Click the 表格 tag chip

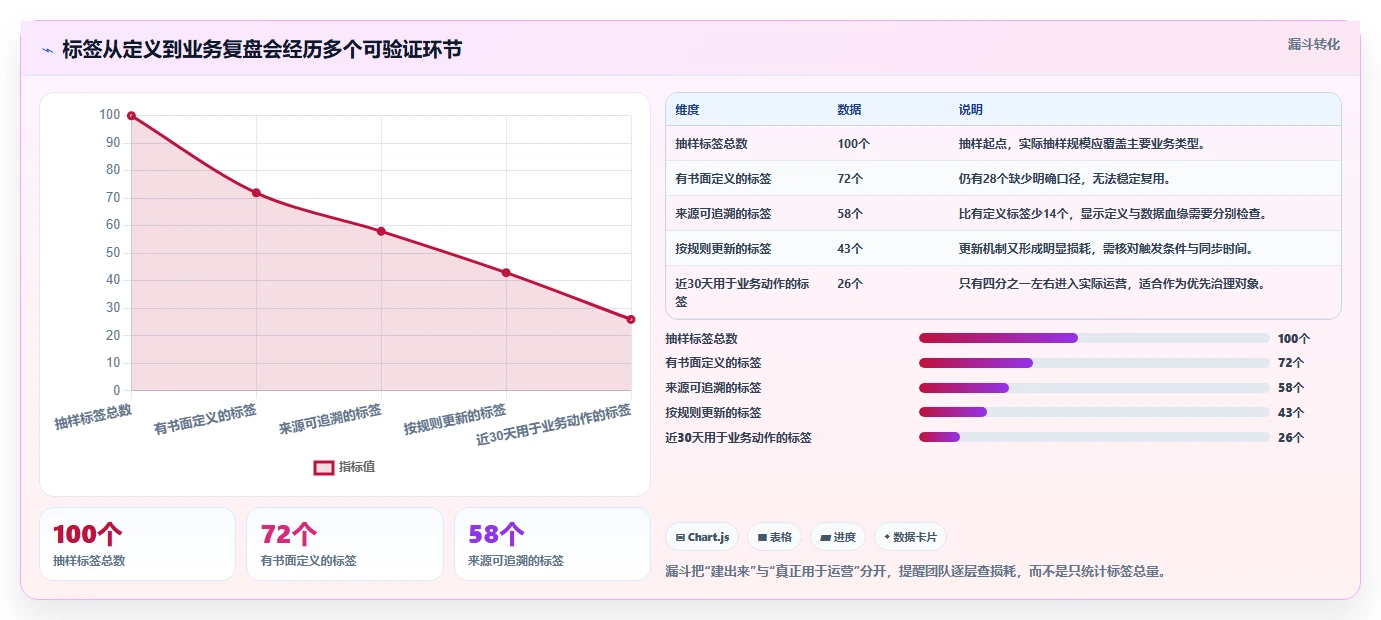coord(774,537)
